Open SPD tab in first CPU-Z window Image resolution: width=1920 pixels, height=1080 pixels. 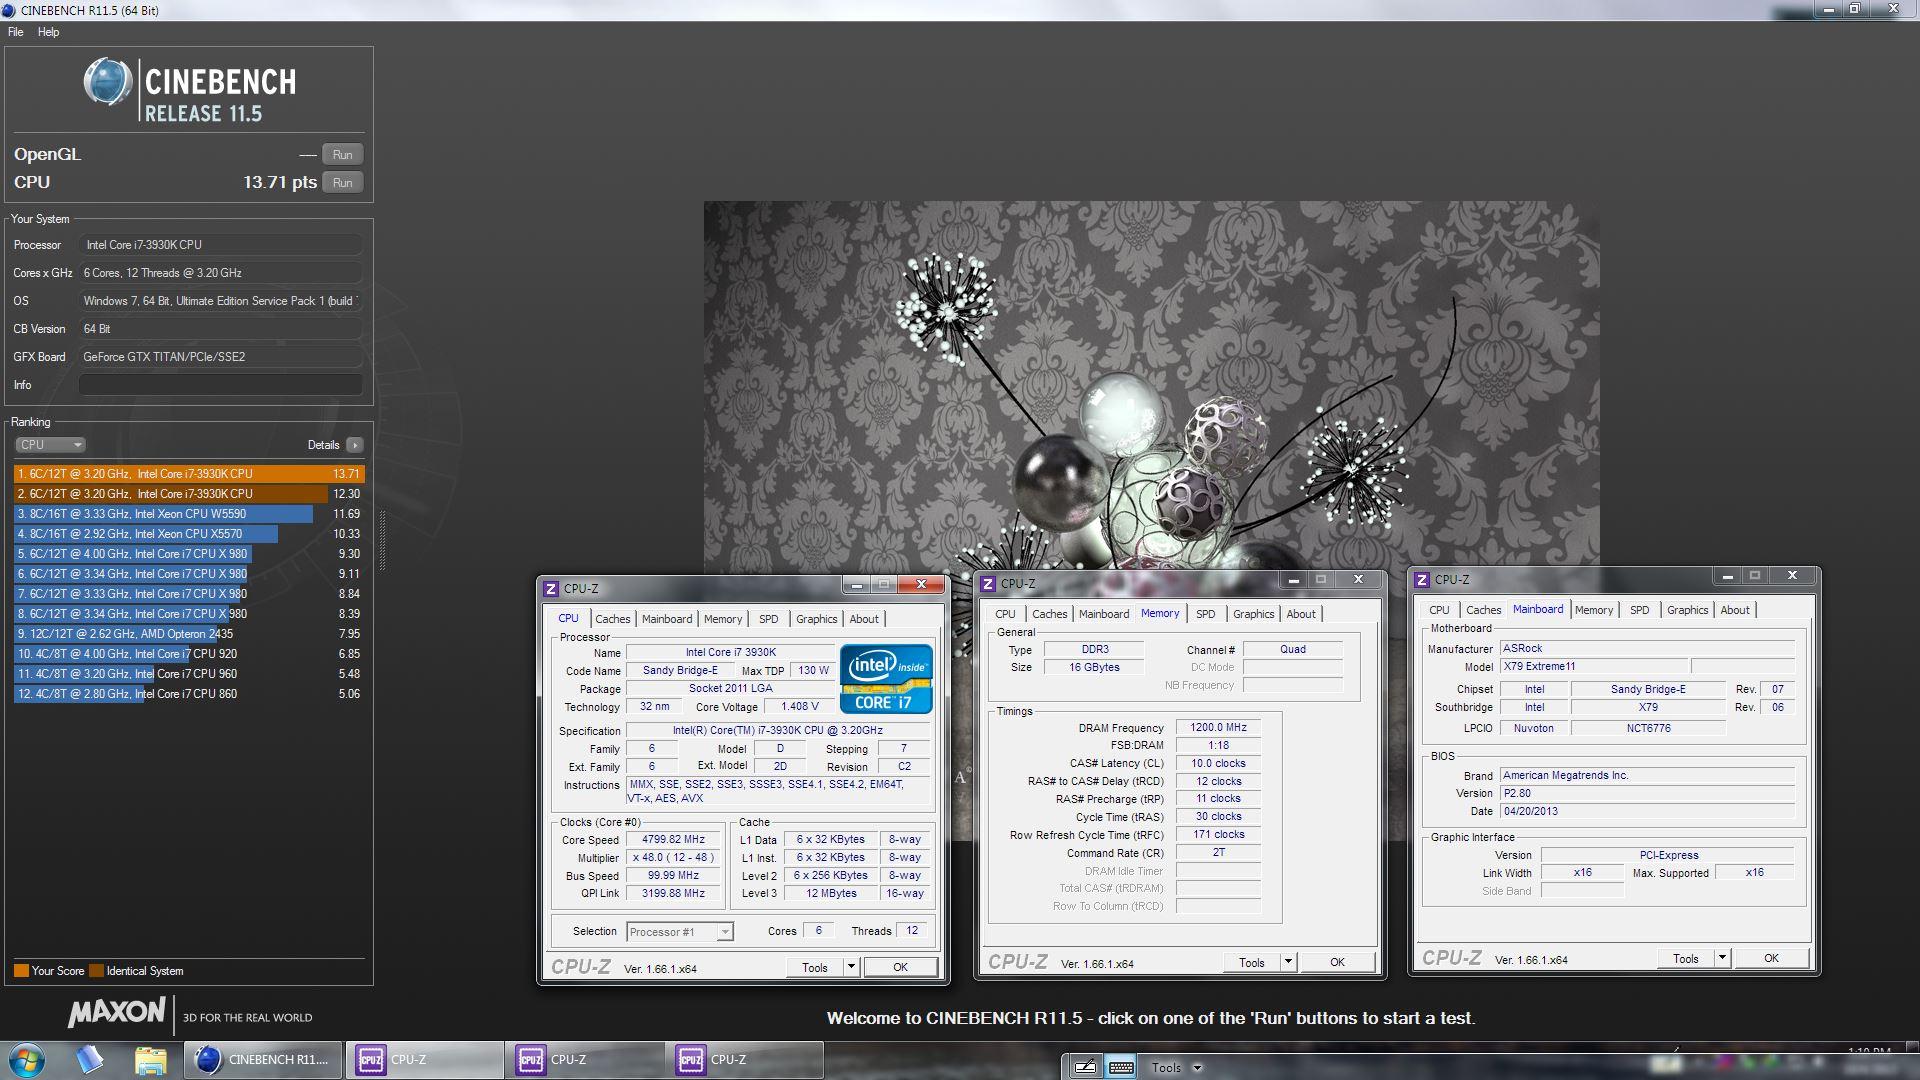click(x=768, y=619)
